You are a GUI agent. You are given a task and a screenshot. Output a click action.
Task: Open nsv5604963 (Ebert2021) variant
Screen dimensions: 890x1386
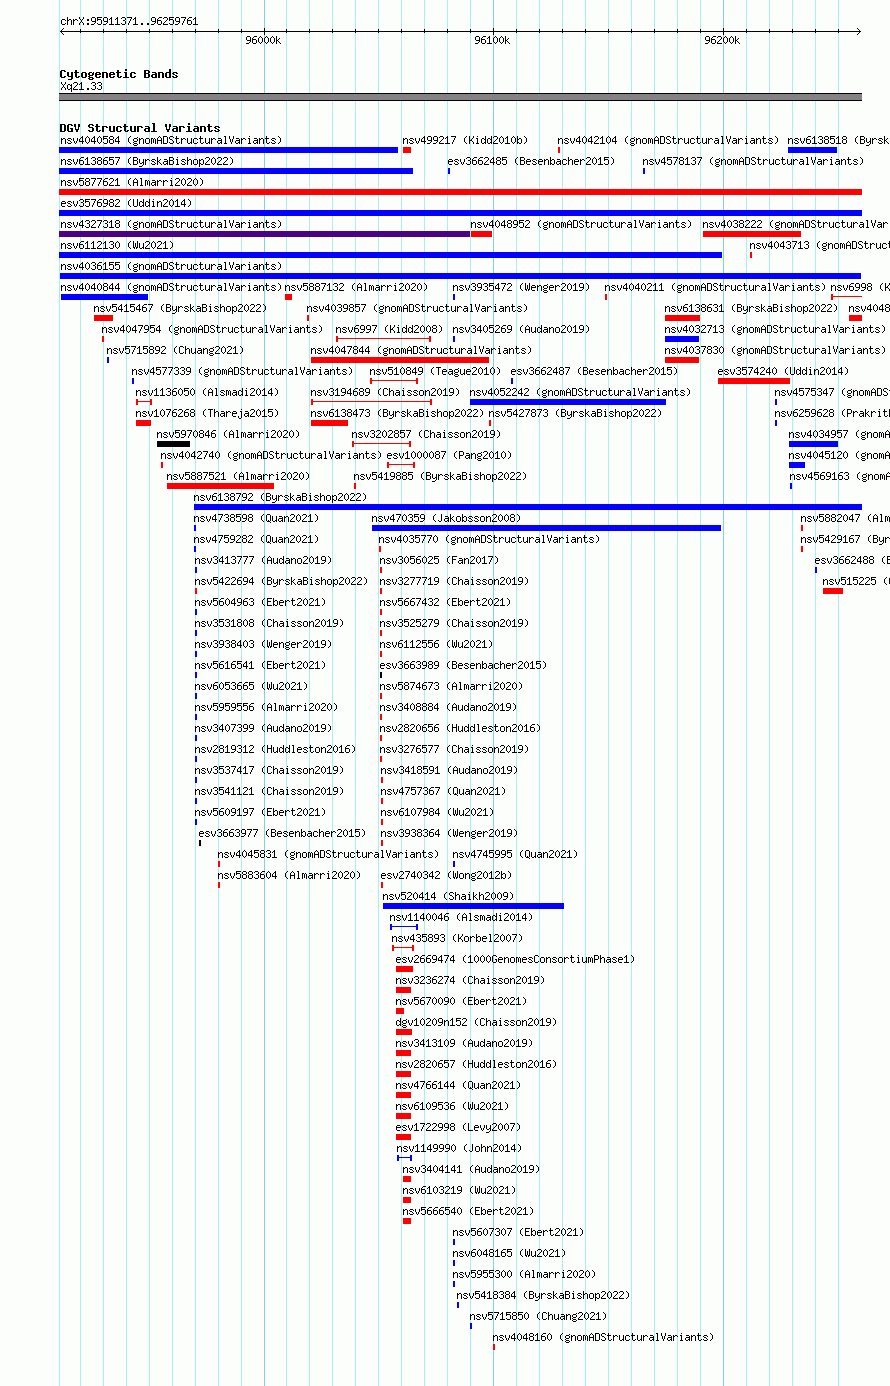260,602
